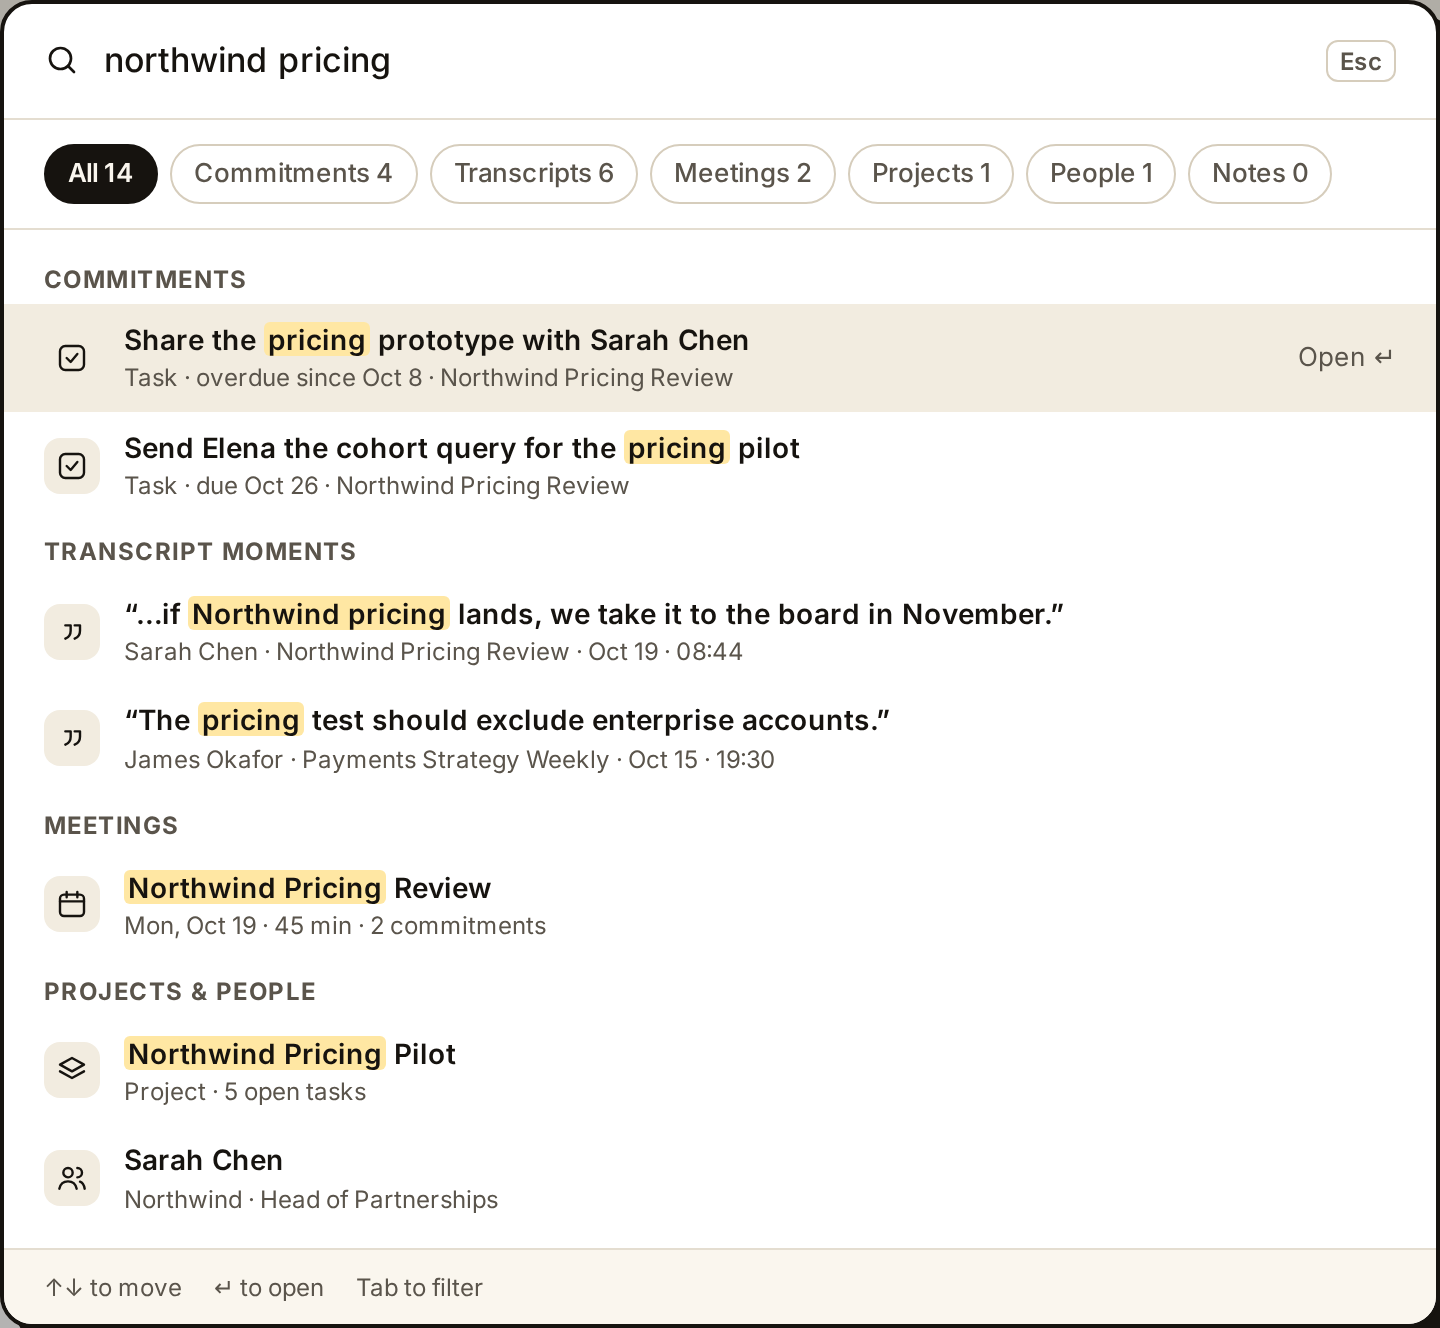Screen dimensions: 1440x1328
Task: Click "Mon, Oct 19 · 45 min · 2 commitments" line
Action: (x=335, y=926)
